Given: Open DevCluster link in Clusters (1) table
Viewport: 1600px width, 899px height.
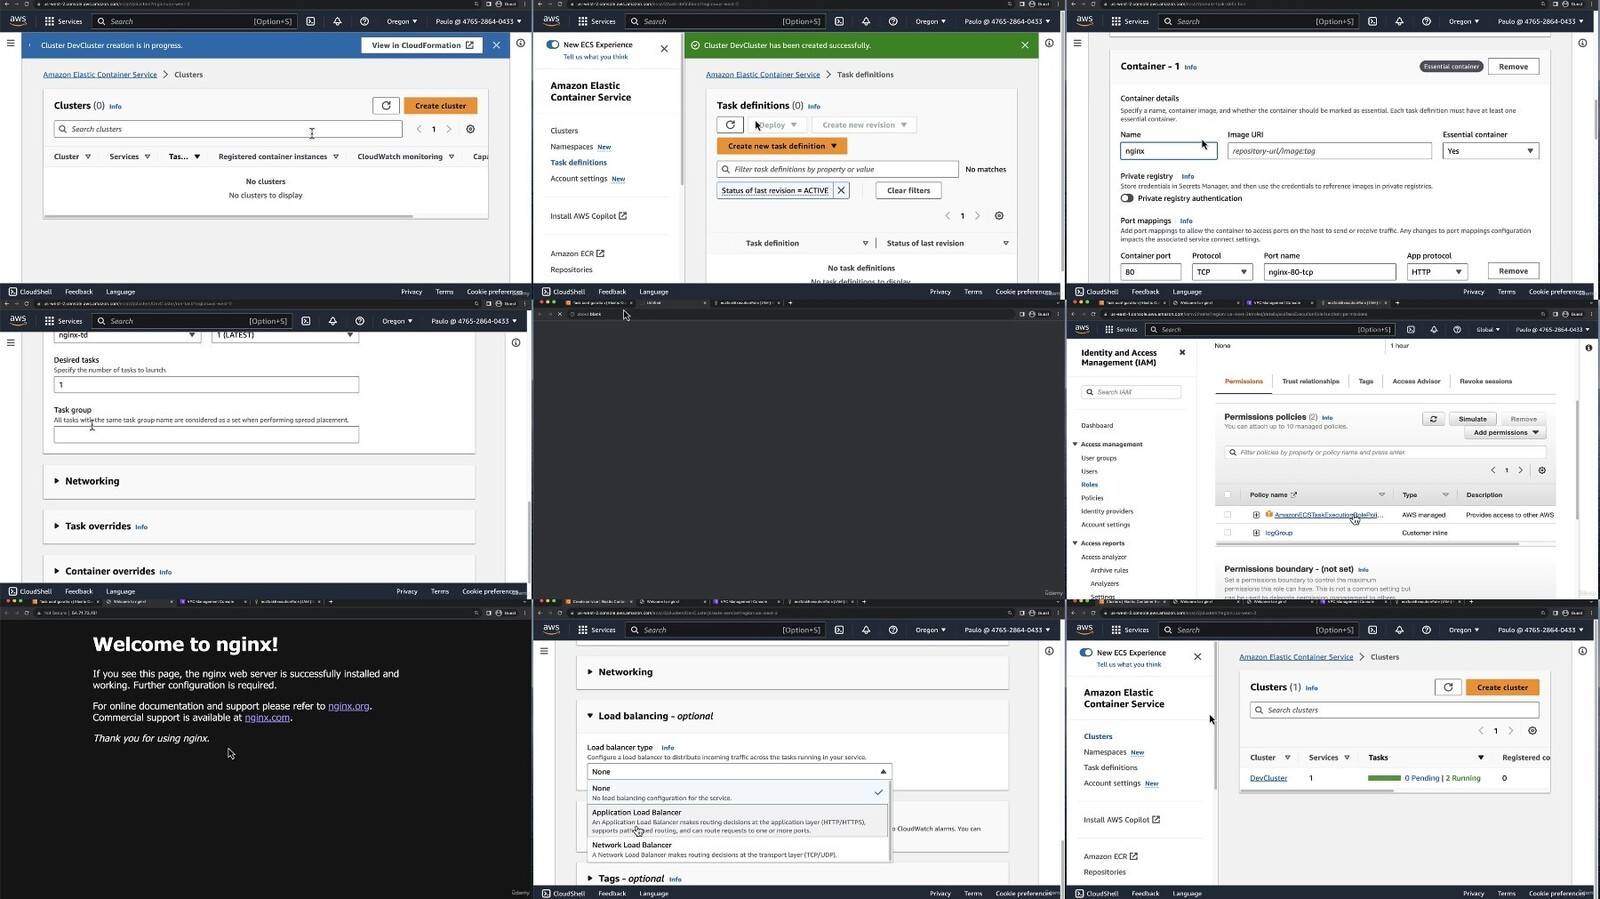Looking at the screenshot, I should point(1268,778).
